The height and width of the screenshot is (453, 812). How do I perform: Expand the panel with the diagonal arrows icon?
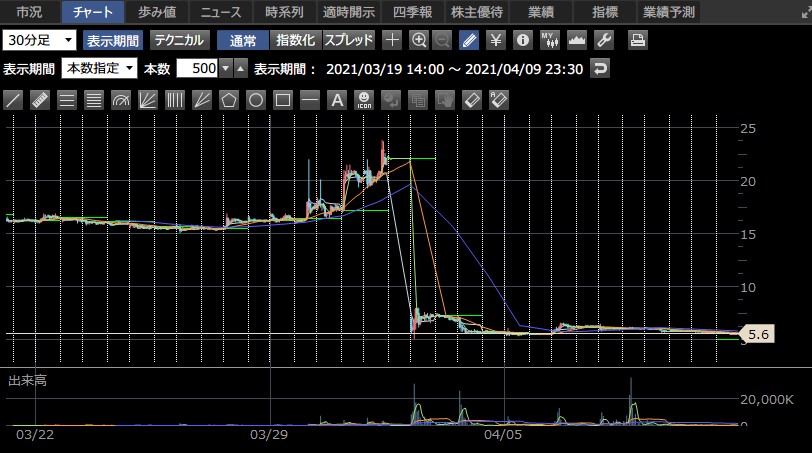click(806, 13)
